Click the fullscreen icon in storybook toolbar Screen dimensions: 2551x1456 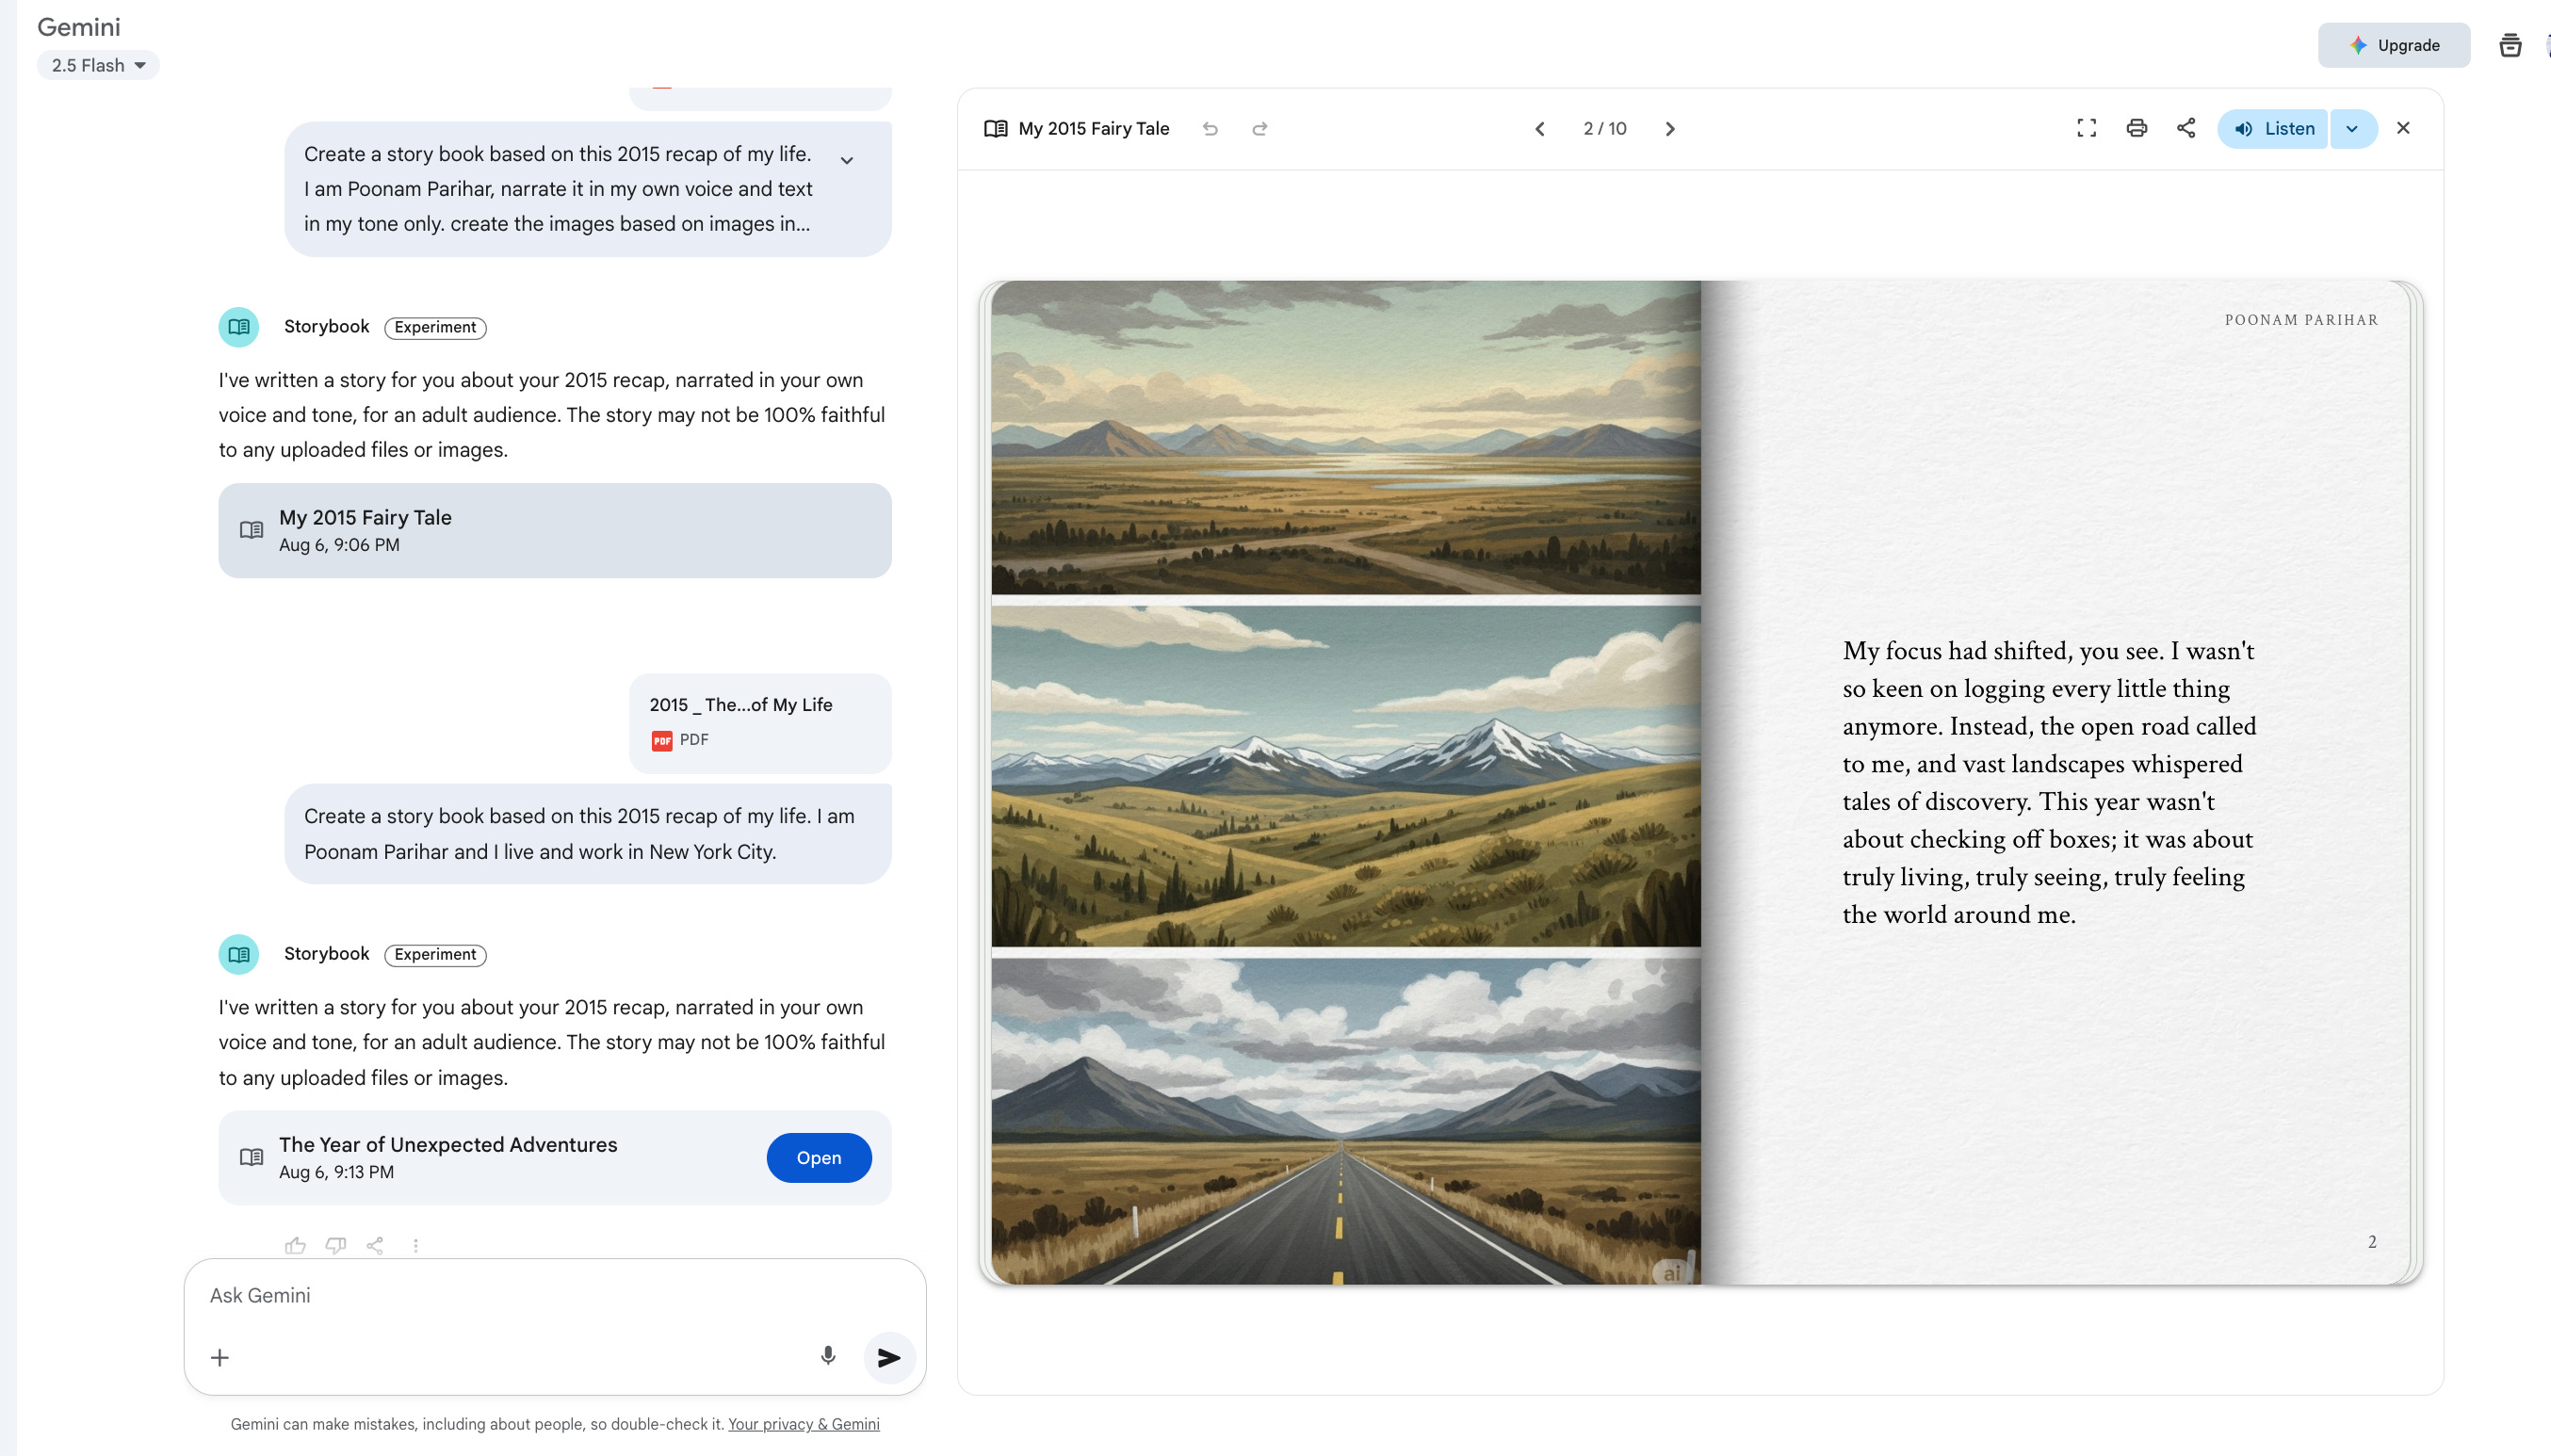pos(2086,128)
